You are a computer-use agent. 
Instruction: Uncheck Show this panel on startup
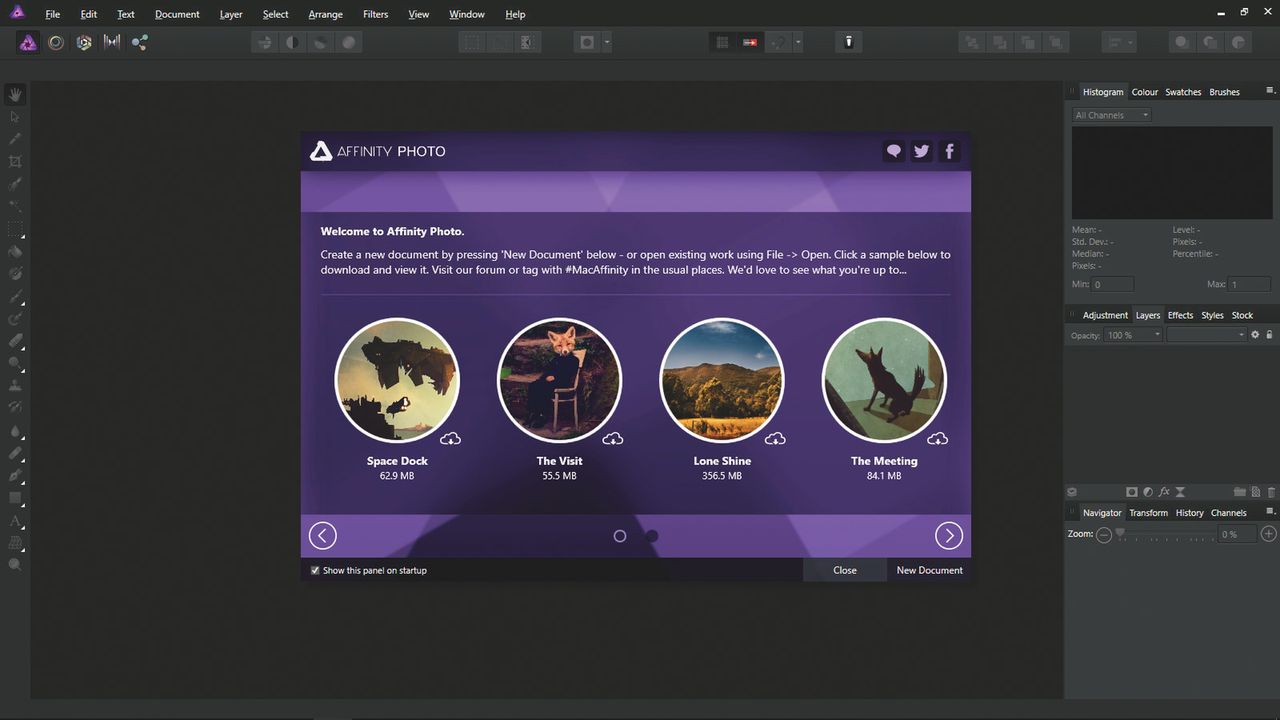(315, 570)
